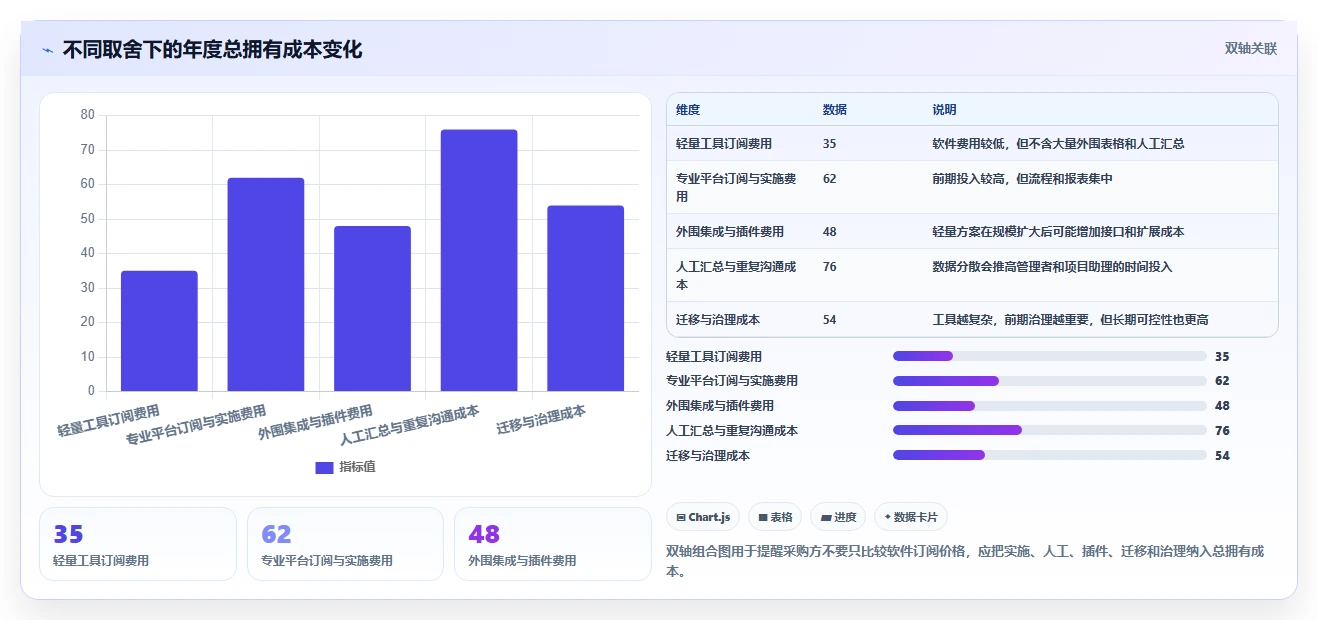Click y-axis tick label 80
Screen dimensions: 1318x620
pos(87,115)
